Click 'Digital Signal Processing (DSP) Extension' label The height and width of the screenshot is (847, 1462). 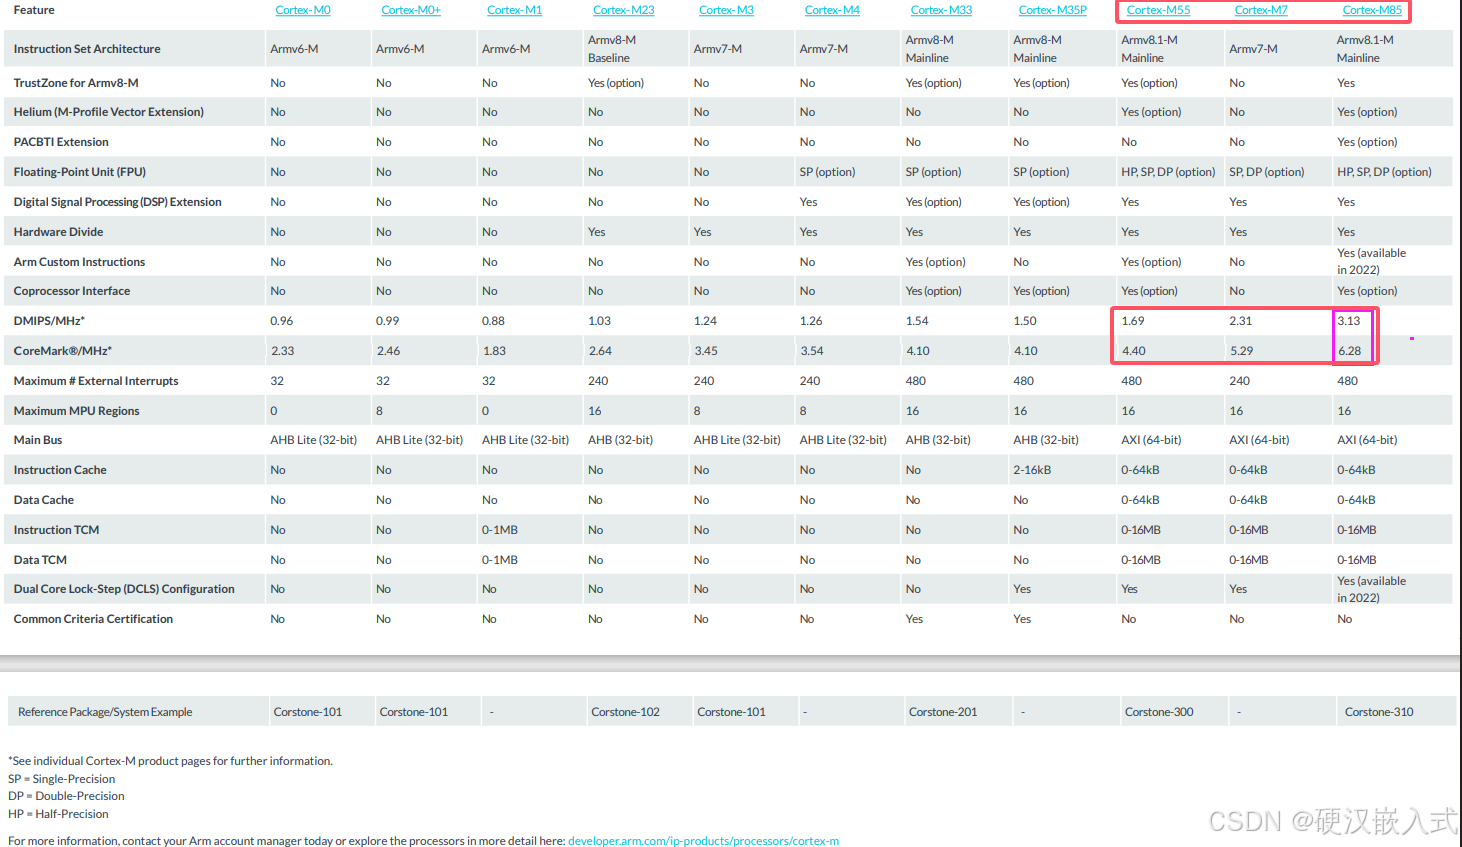pos(117,202)
